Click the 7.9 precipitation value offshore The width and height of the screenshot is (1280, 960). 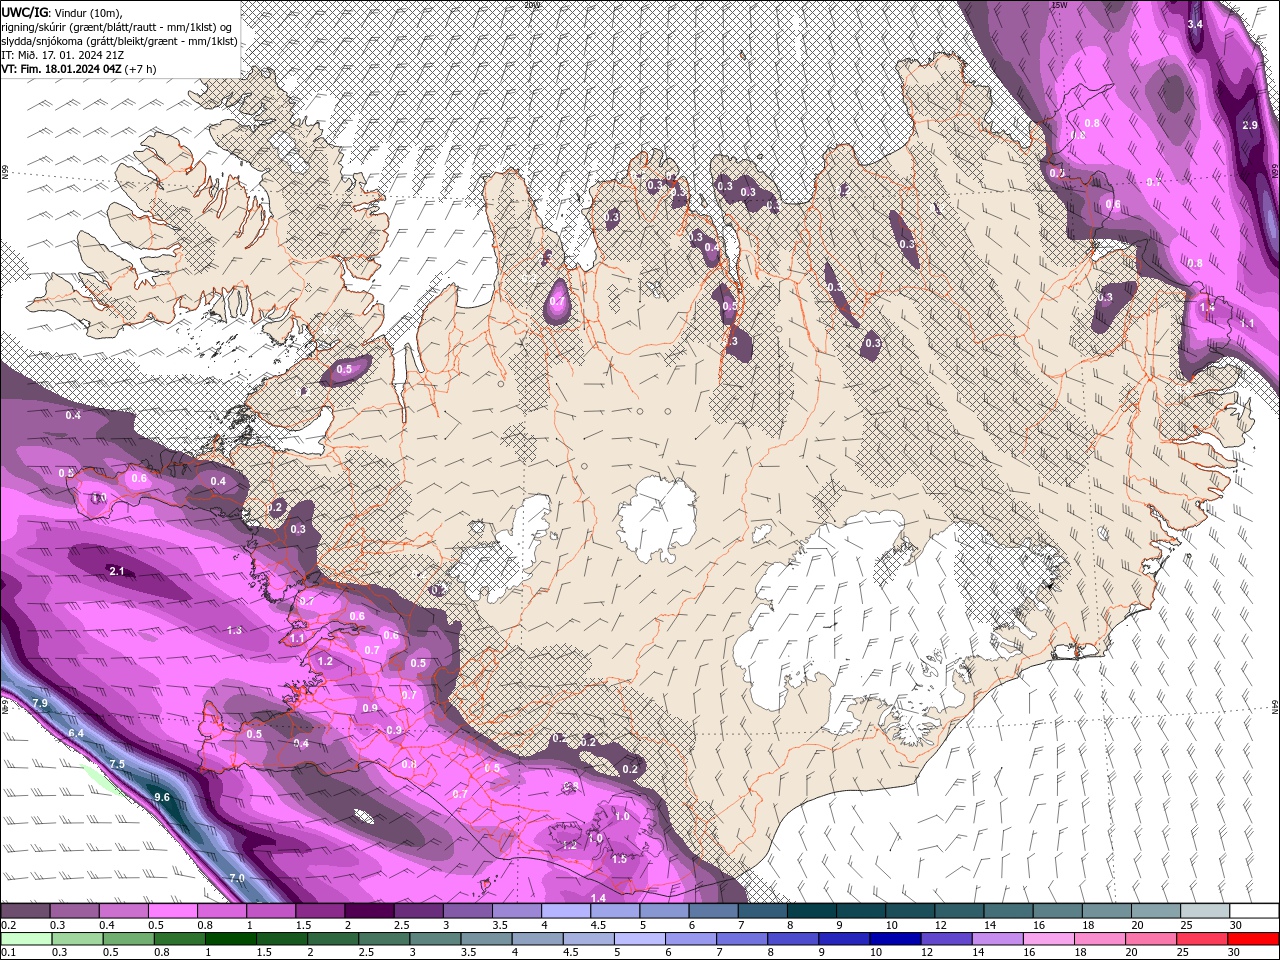click(x=40, y=704)
